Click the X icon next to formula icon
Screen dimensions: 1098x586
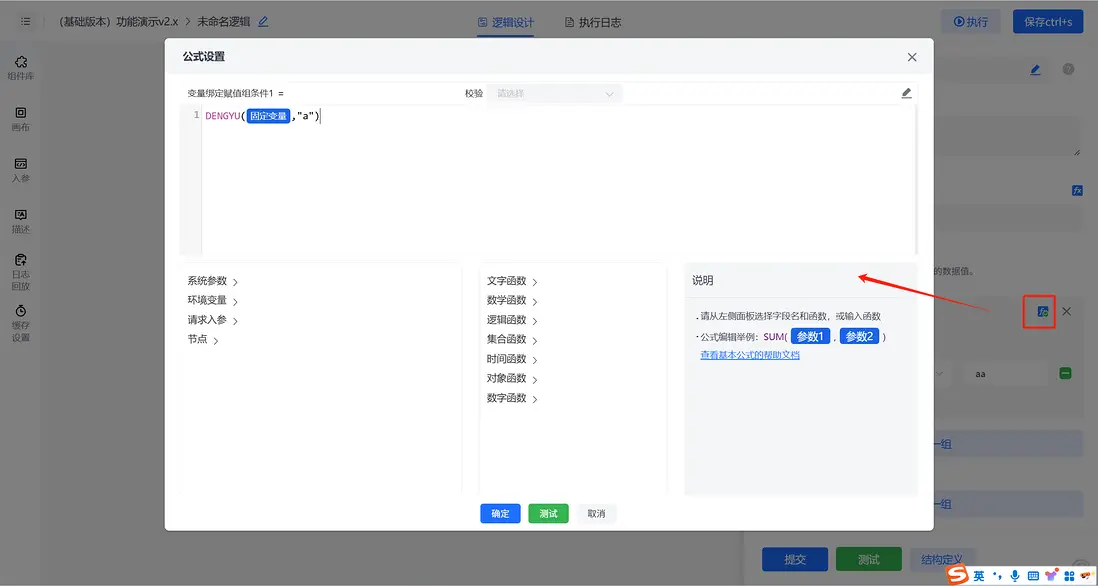click(1066, 312)
